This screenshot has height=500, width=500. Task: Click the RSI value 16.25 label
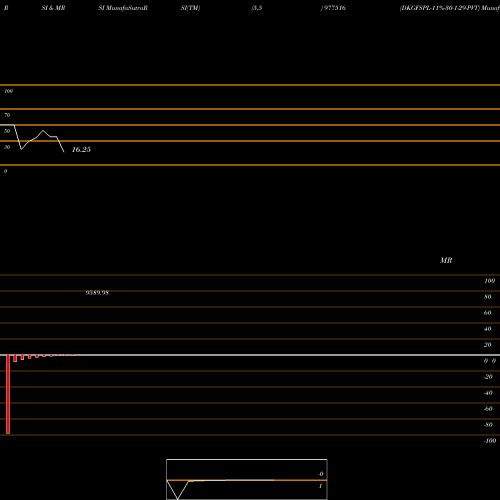coord(81,149)
